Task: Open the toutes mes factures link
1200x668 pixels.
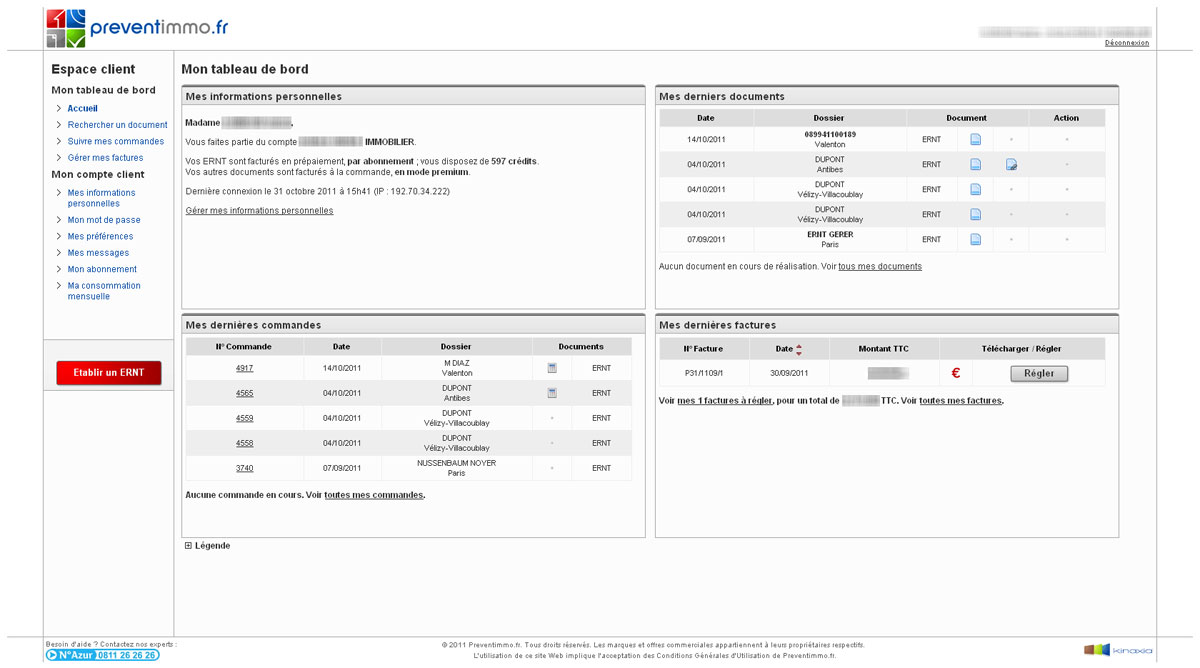Action: [960, 401]
